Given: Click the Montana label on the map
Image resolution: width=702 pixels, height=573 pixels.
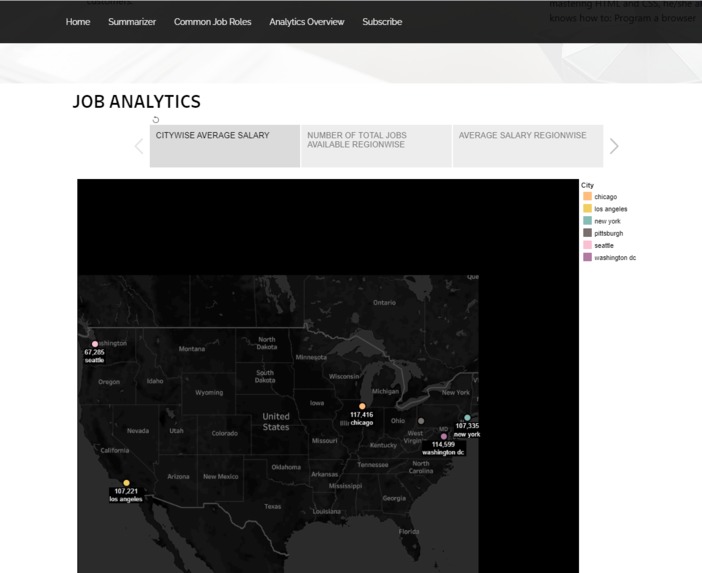Looking at the screenshot, I should tap(192, 349).
